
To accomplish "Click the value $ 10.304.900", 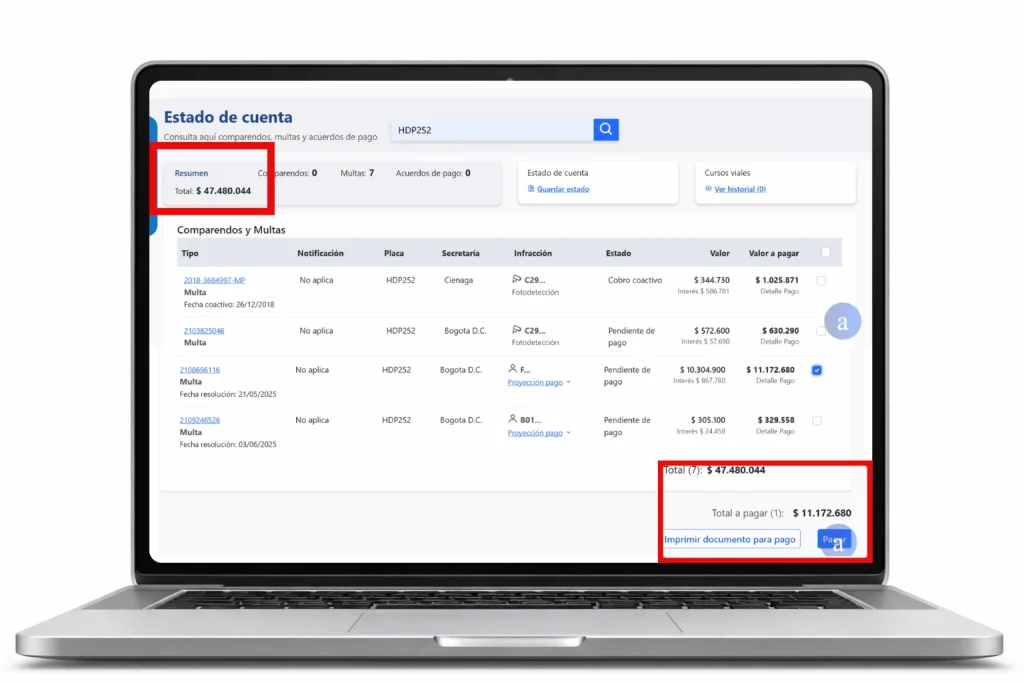I will click(702, 370).
